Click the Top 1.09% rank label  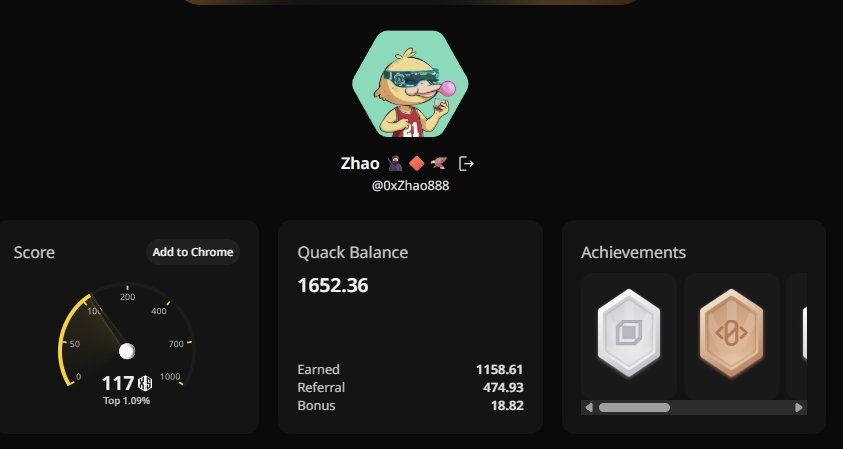pos(126,401)
